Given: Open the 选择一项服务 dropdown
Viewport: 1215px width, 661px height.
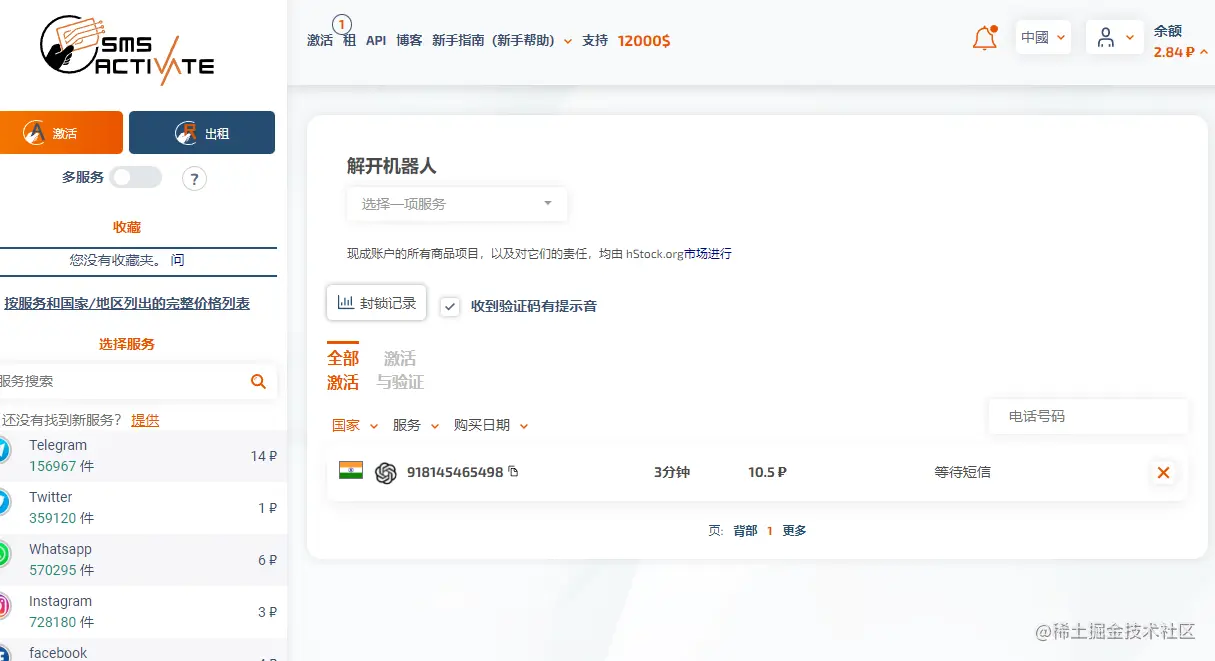Looking at the screenshot, I should pos(457,204).
